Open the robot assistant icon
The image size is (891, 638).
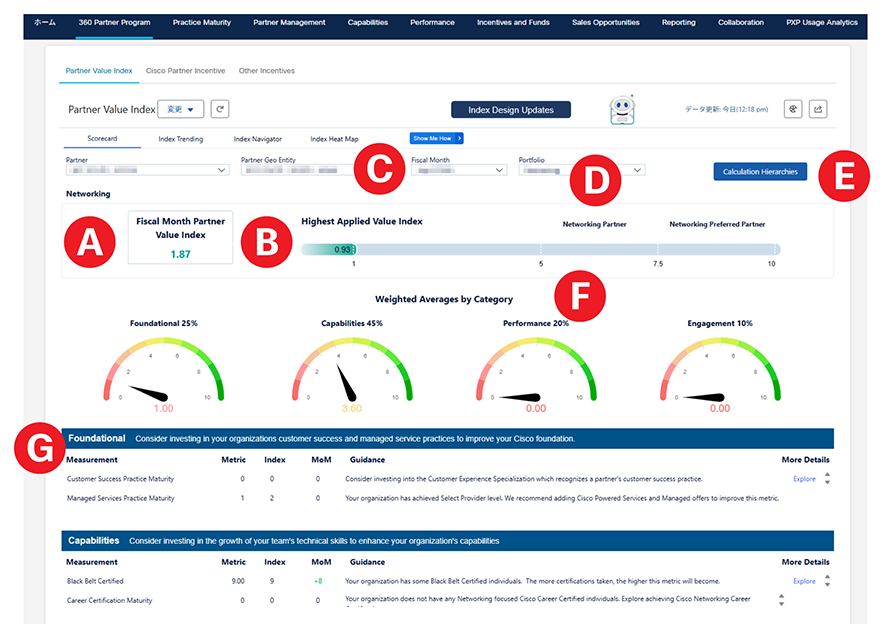624,110
